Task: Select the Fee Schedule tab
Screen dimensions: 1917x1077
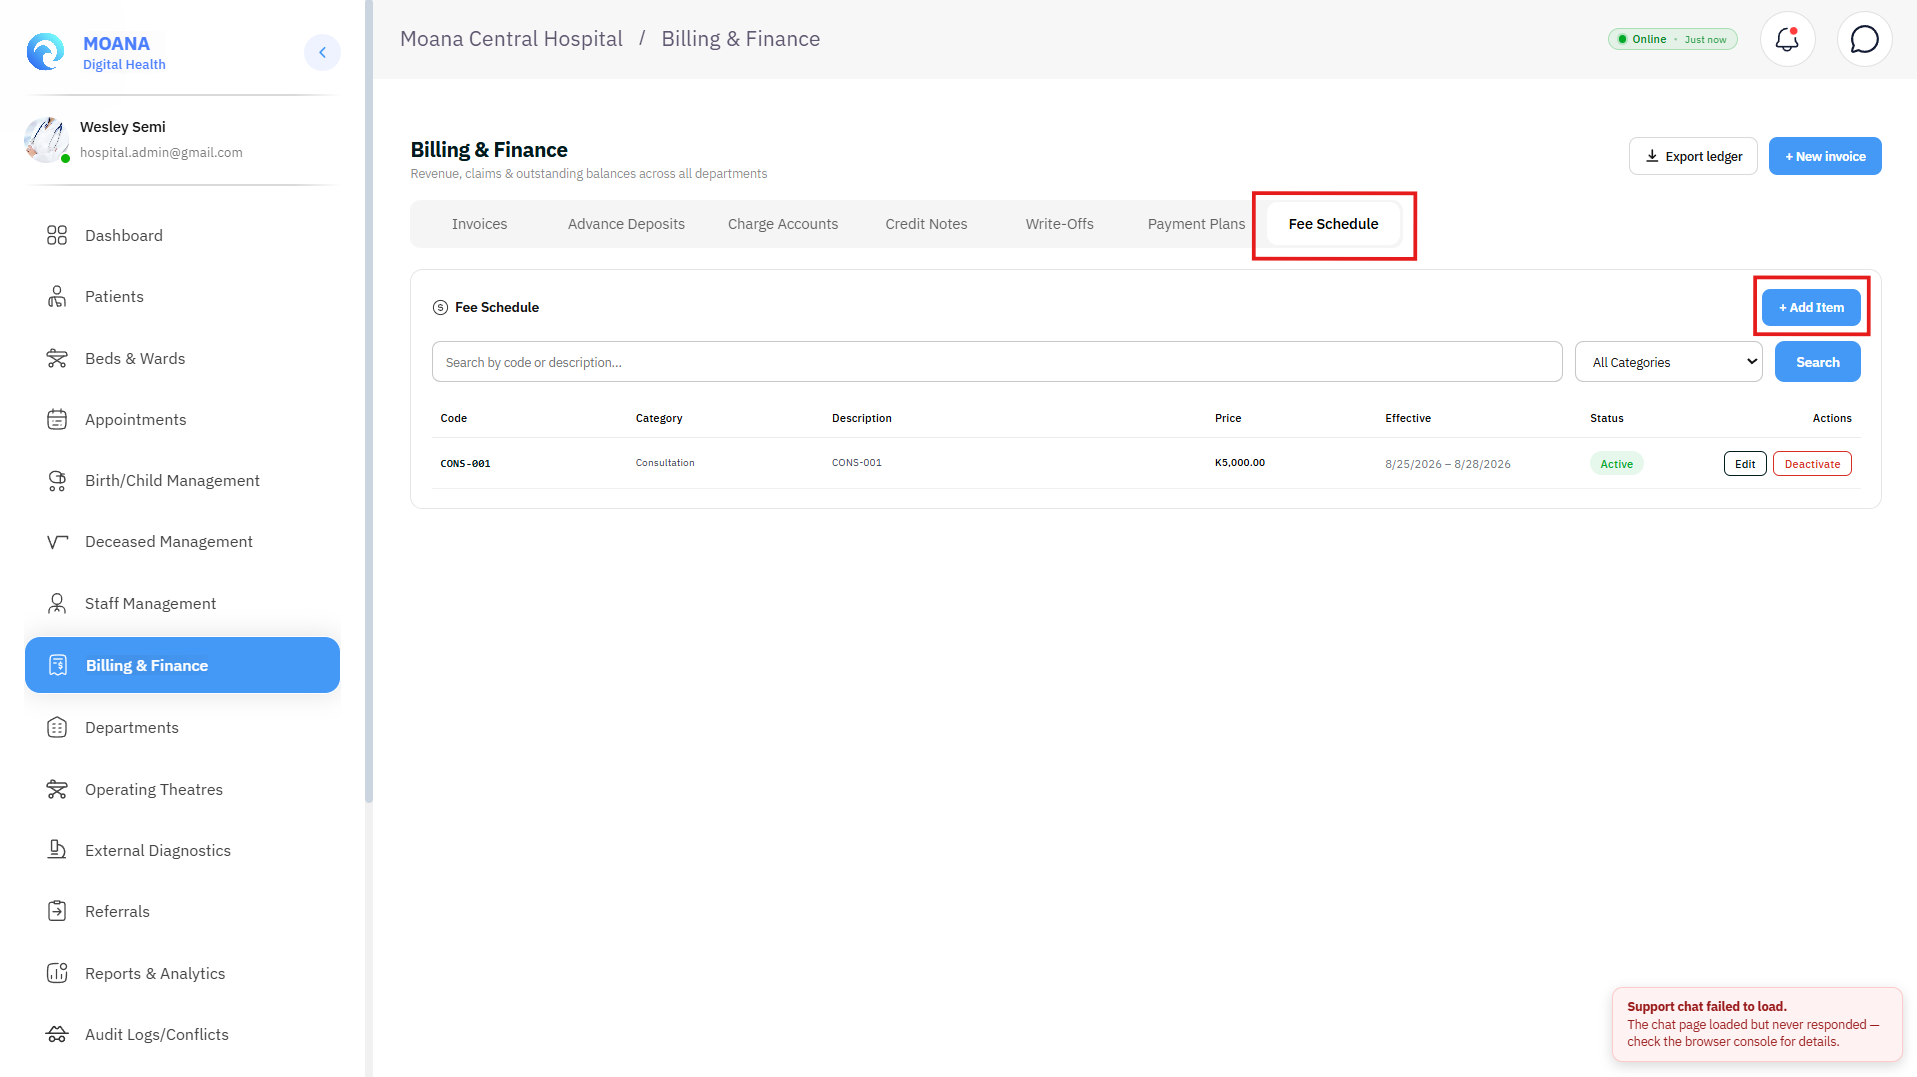Action: point(1333,224)
